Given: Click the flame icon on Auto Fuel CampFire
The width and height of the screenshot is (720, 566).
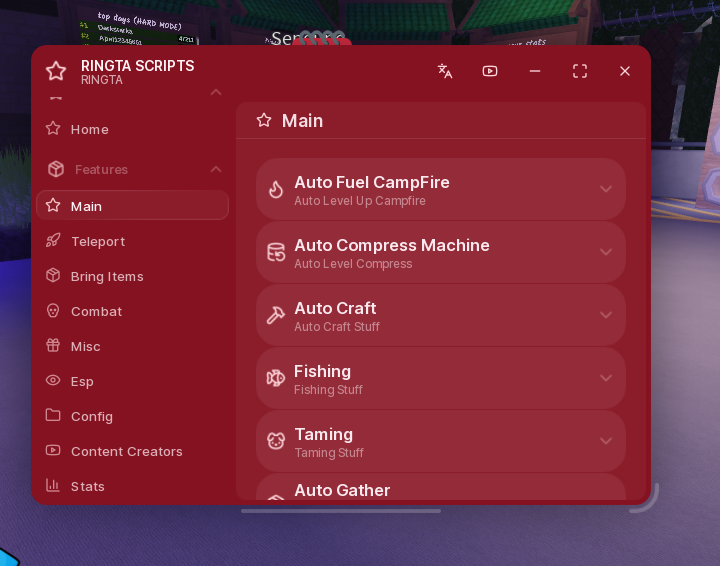Looking at the screenshot, I should tap(276, 189).
